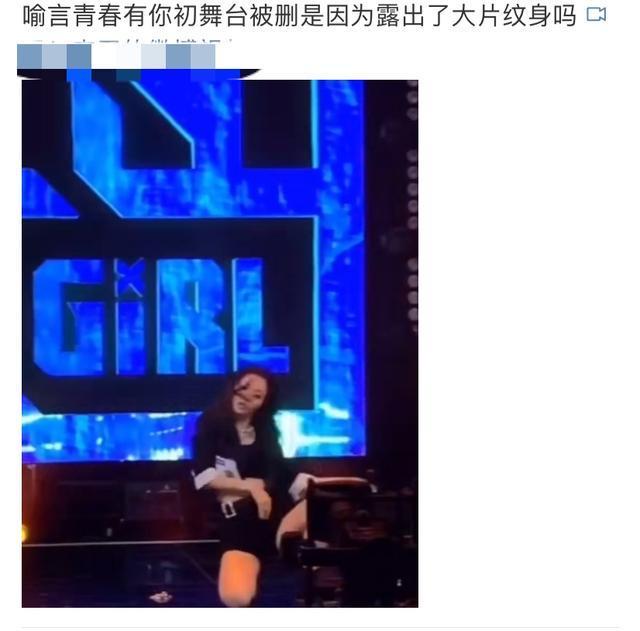
Task: Click the video camera icon beside the title
Action: pyautogui.click(x=596, y=15)
